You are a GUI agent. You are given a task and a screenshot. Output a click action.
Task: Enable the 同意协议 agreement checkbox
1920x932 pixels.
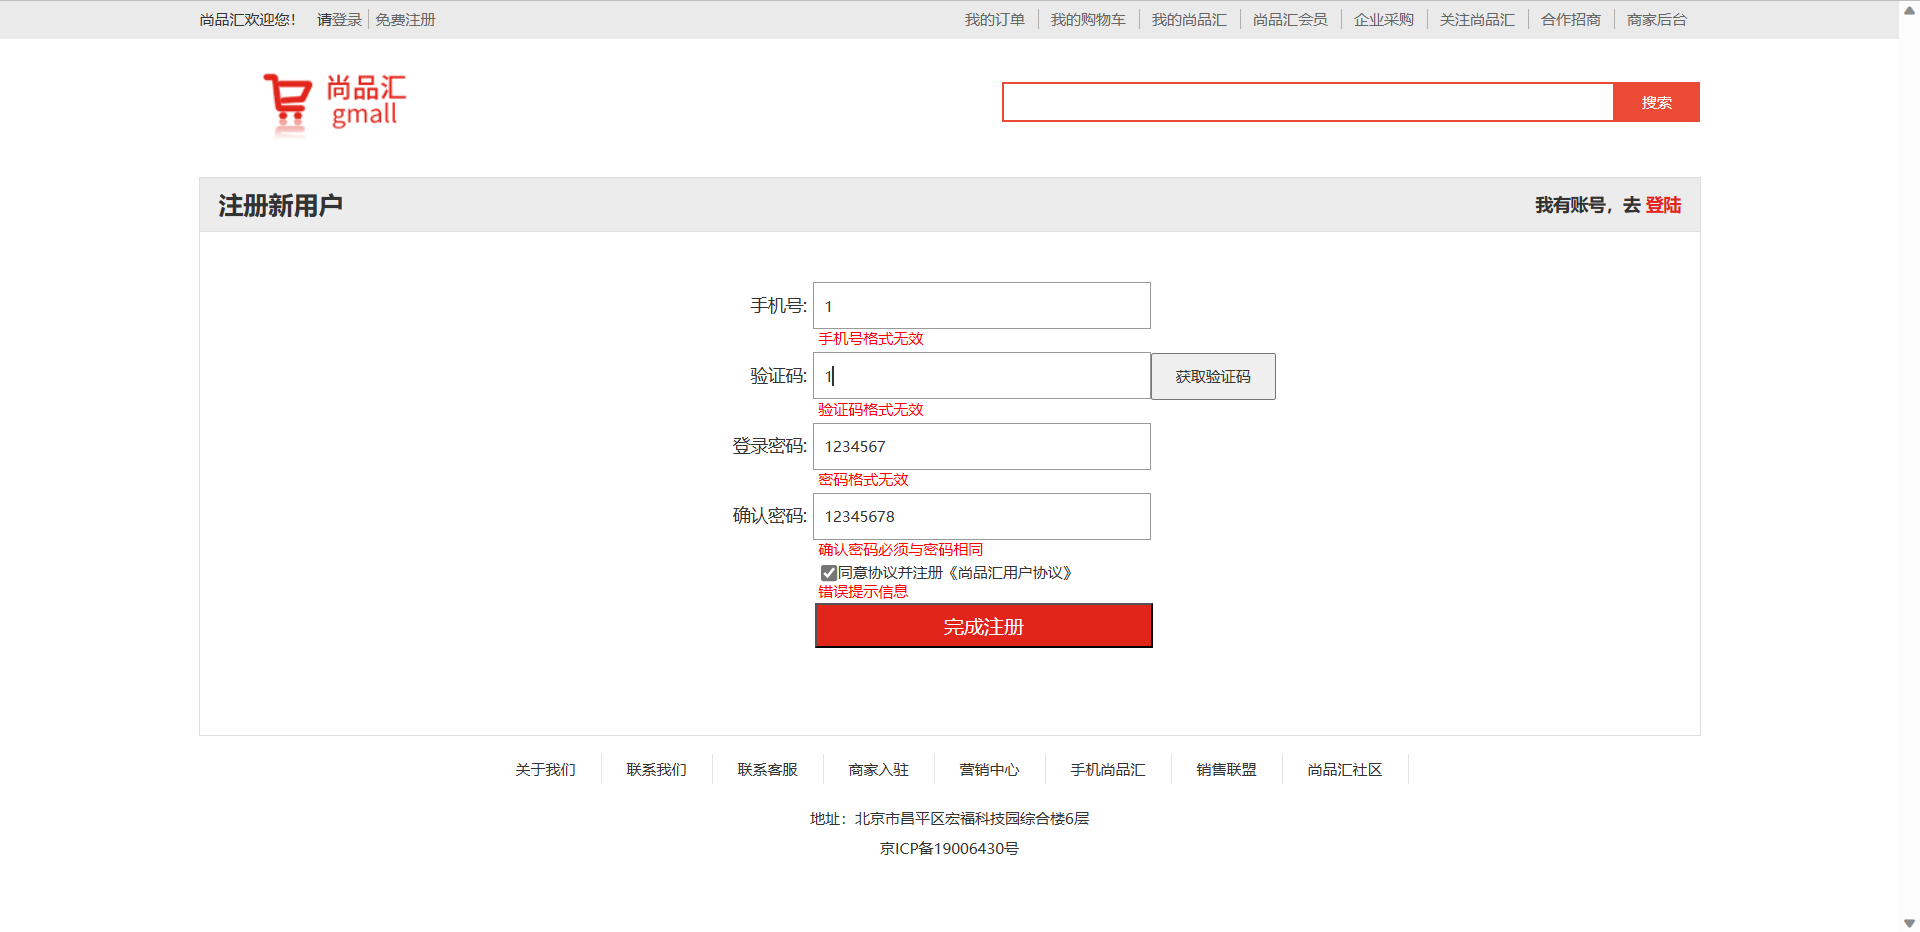[x=828, y=572]
